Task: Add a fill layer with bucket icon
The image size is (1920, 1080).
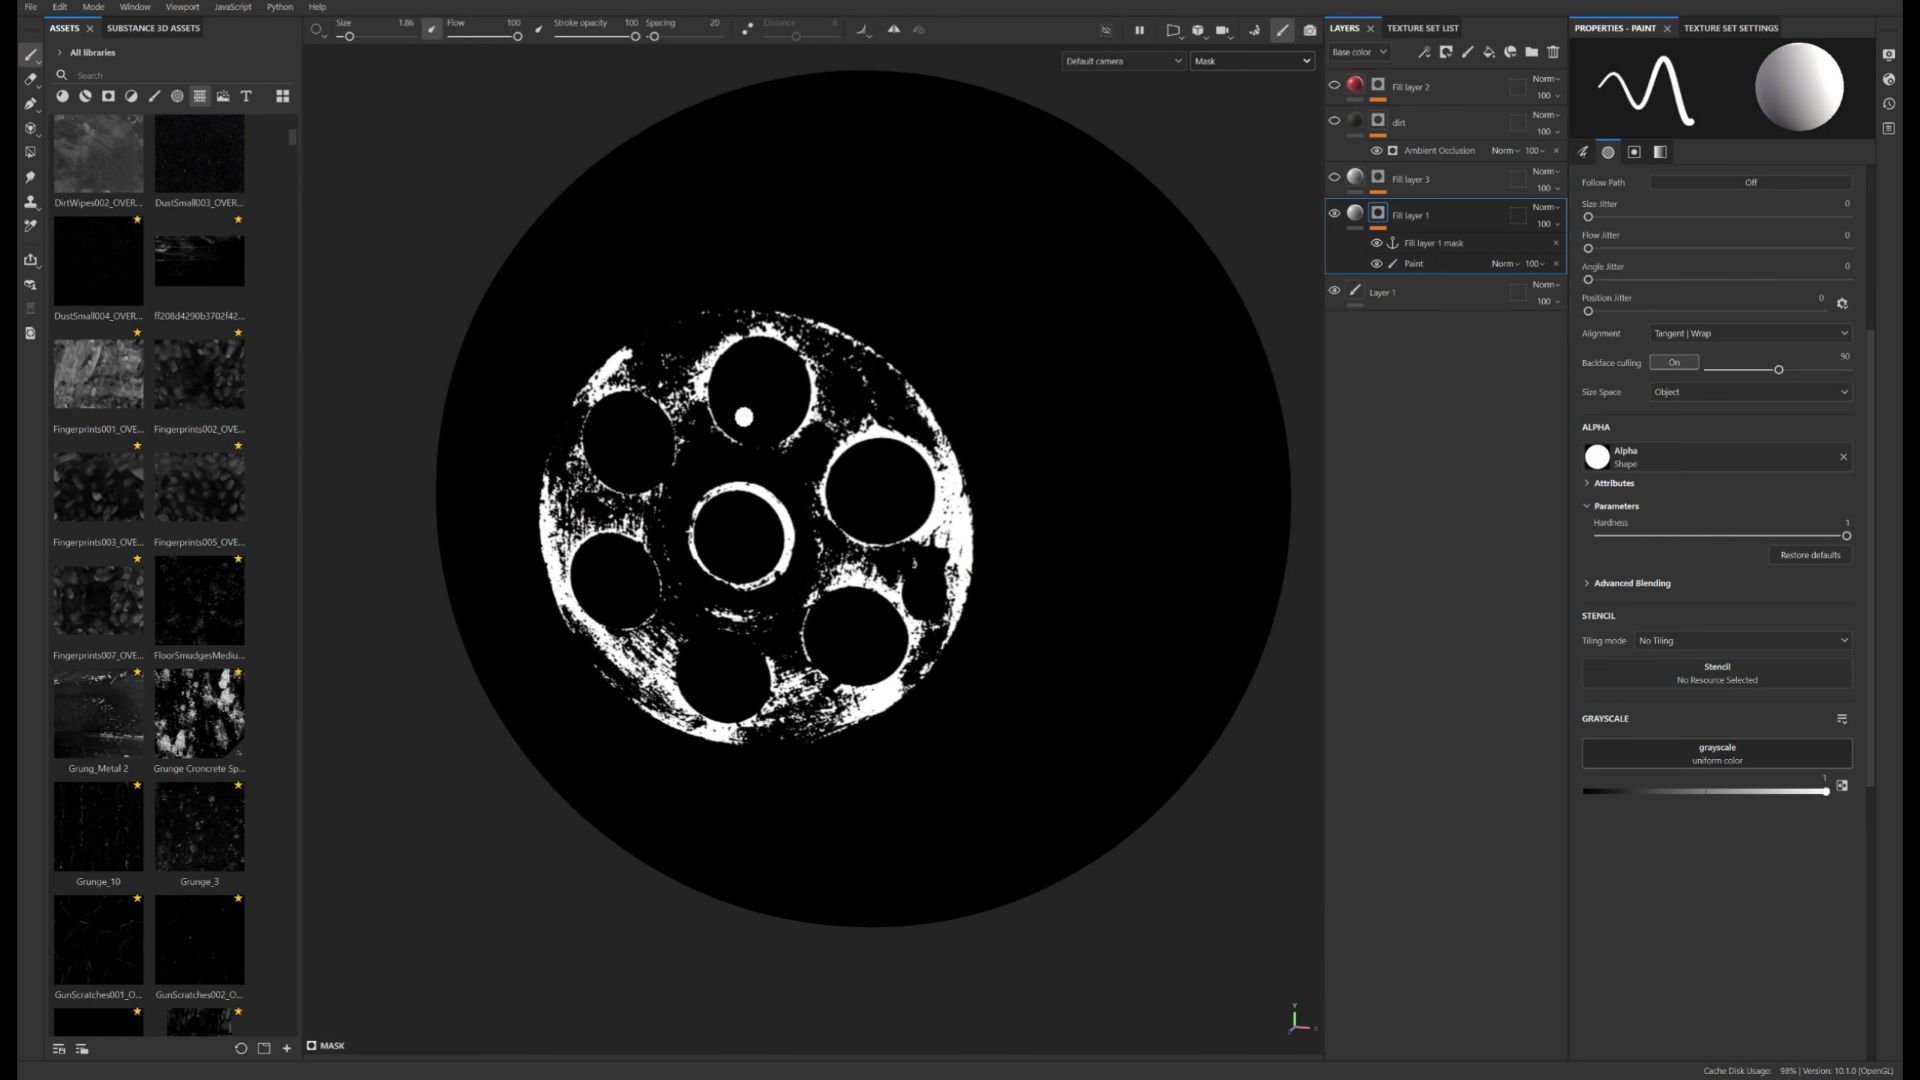Action: pyautogui.click(x=1489, y=52)
